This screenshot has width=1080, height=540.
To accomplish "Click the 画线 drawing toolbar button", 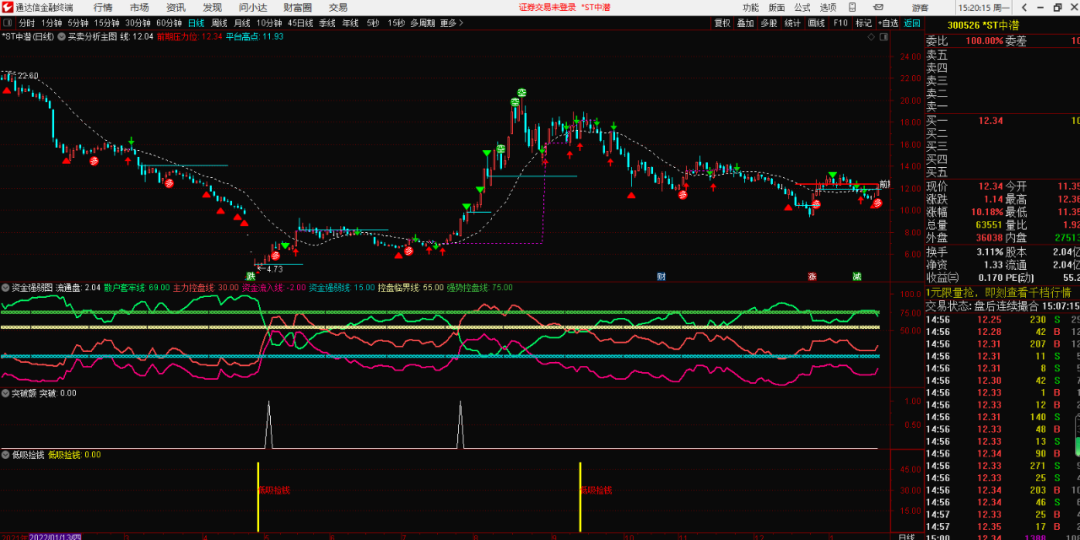I will coord(816,23).
